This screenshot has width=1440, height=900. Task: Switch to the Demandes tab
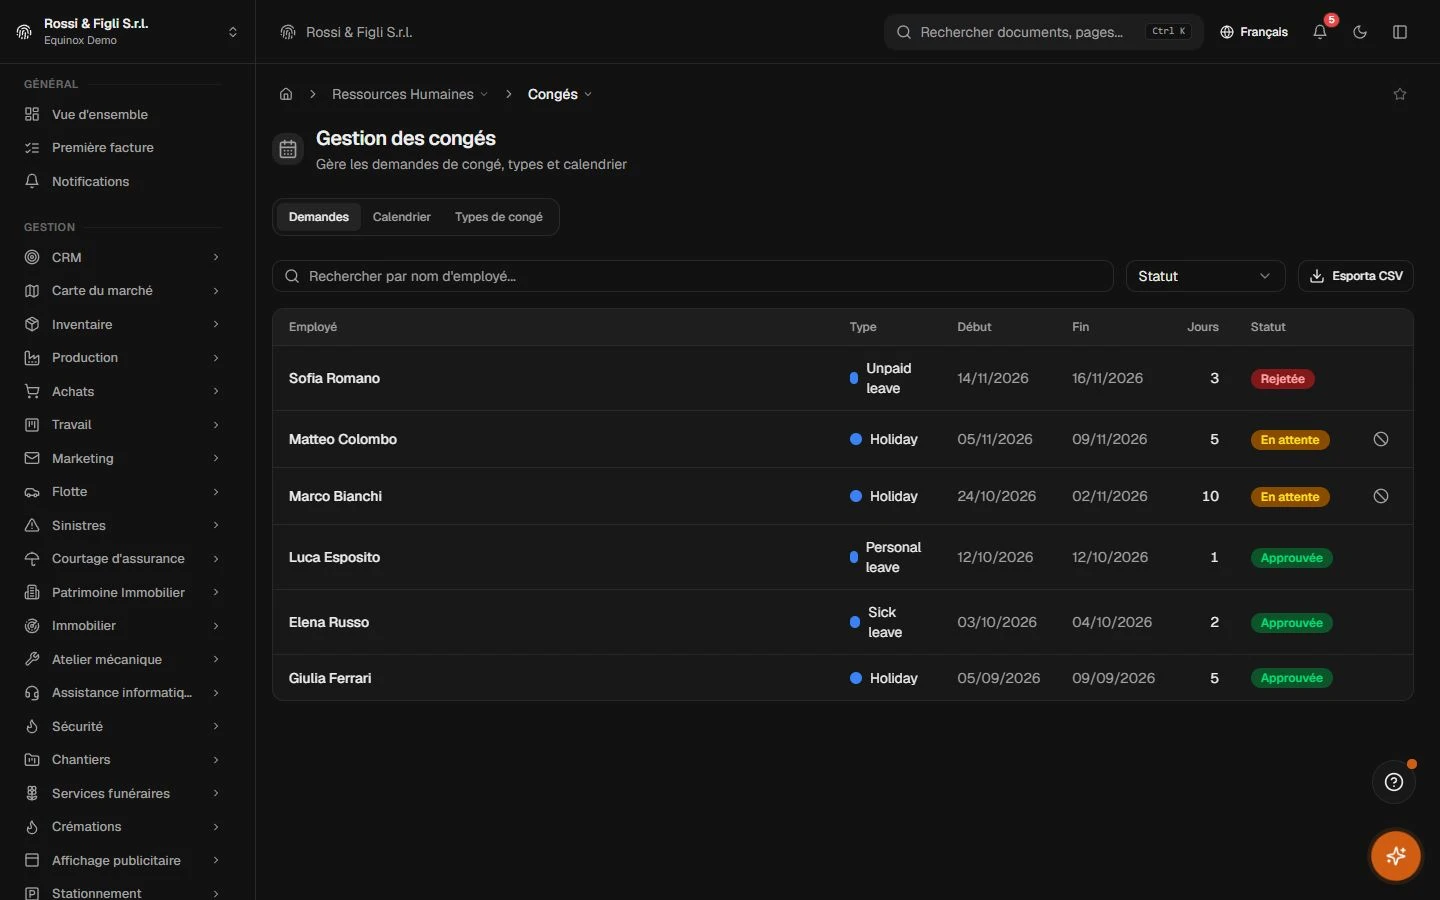click(x=319, y=217)
